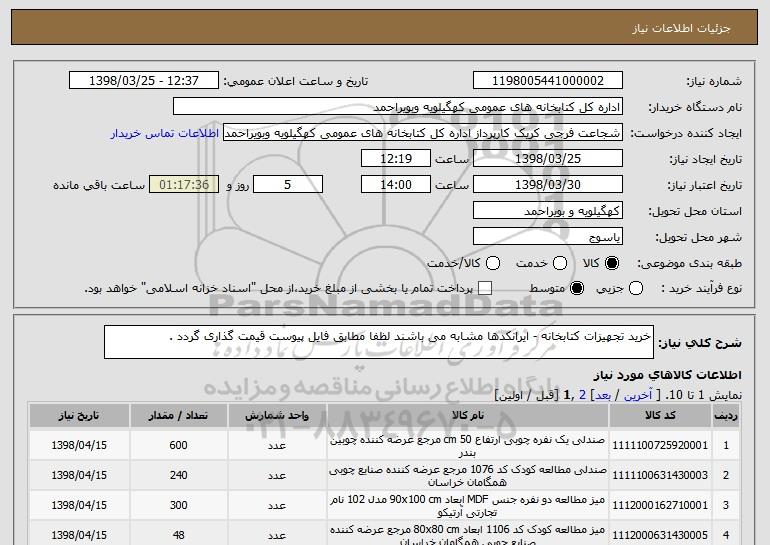Click the شرح کلی نیاز description box
Screen dimensions: 770x545
pyautogui.click(x=378, y=341)
